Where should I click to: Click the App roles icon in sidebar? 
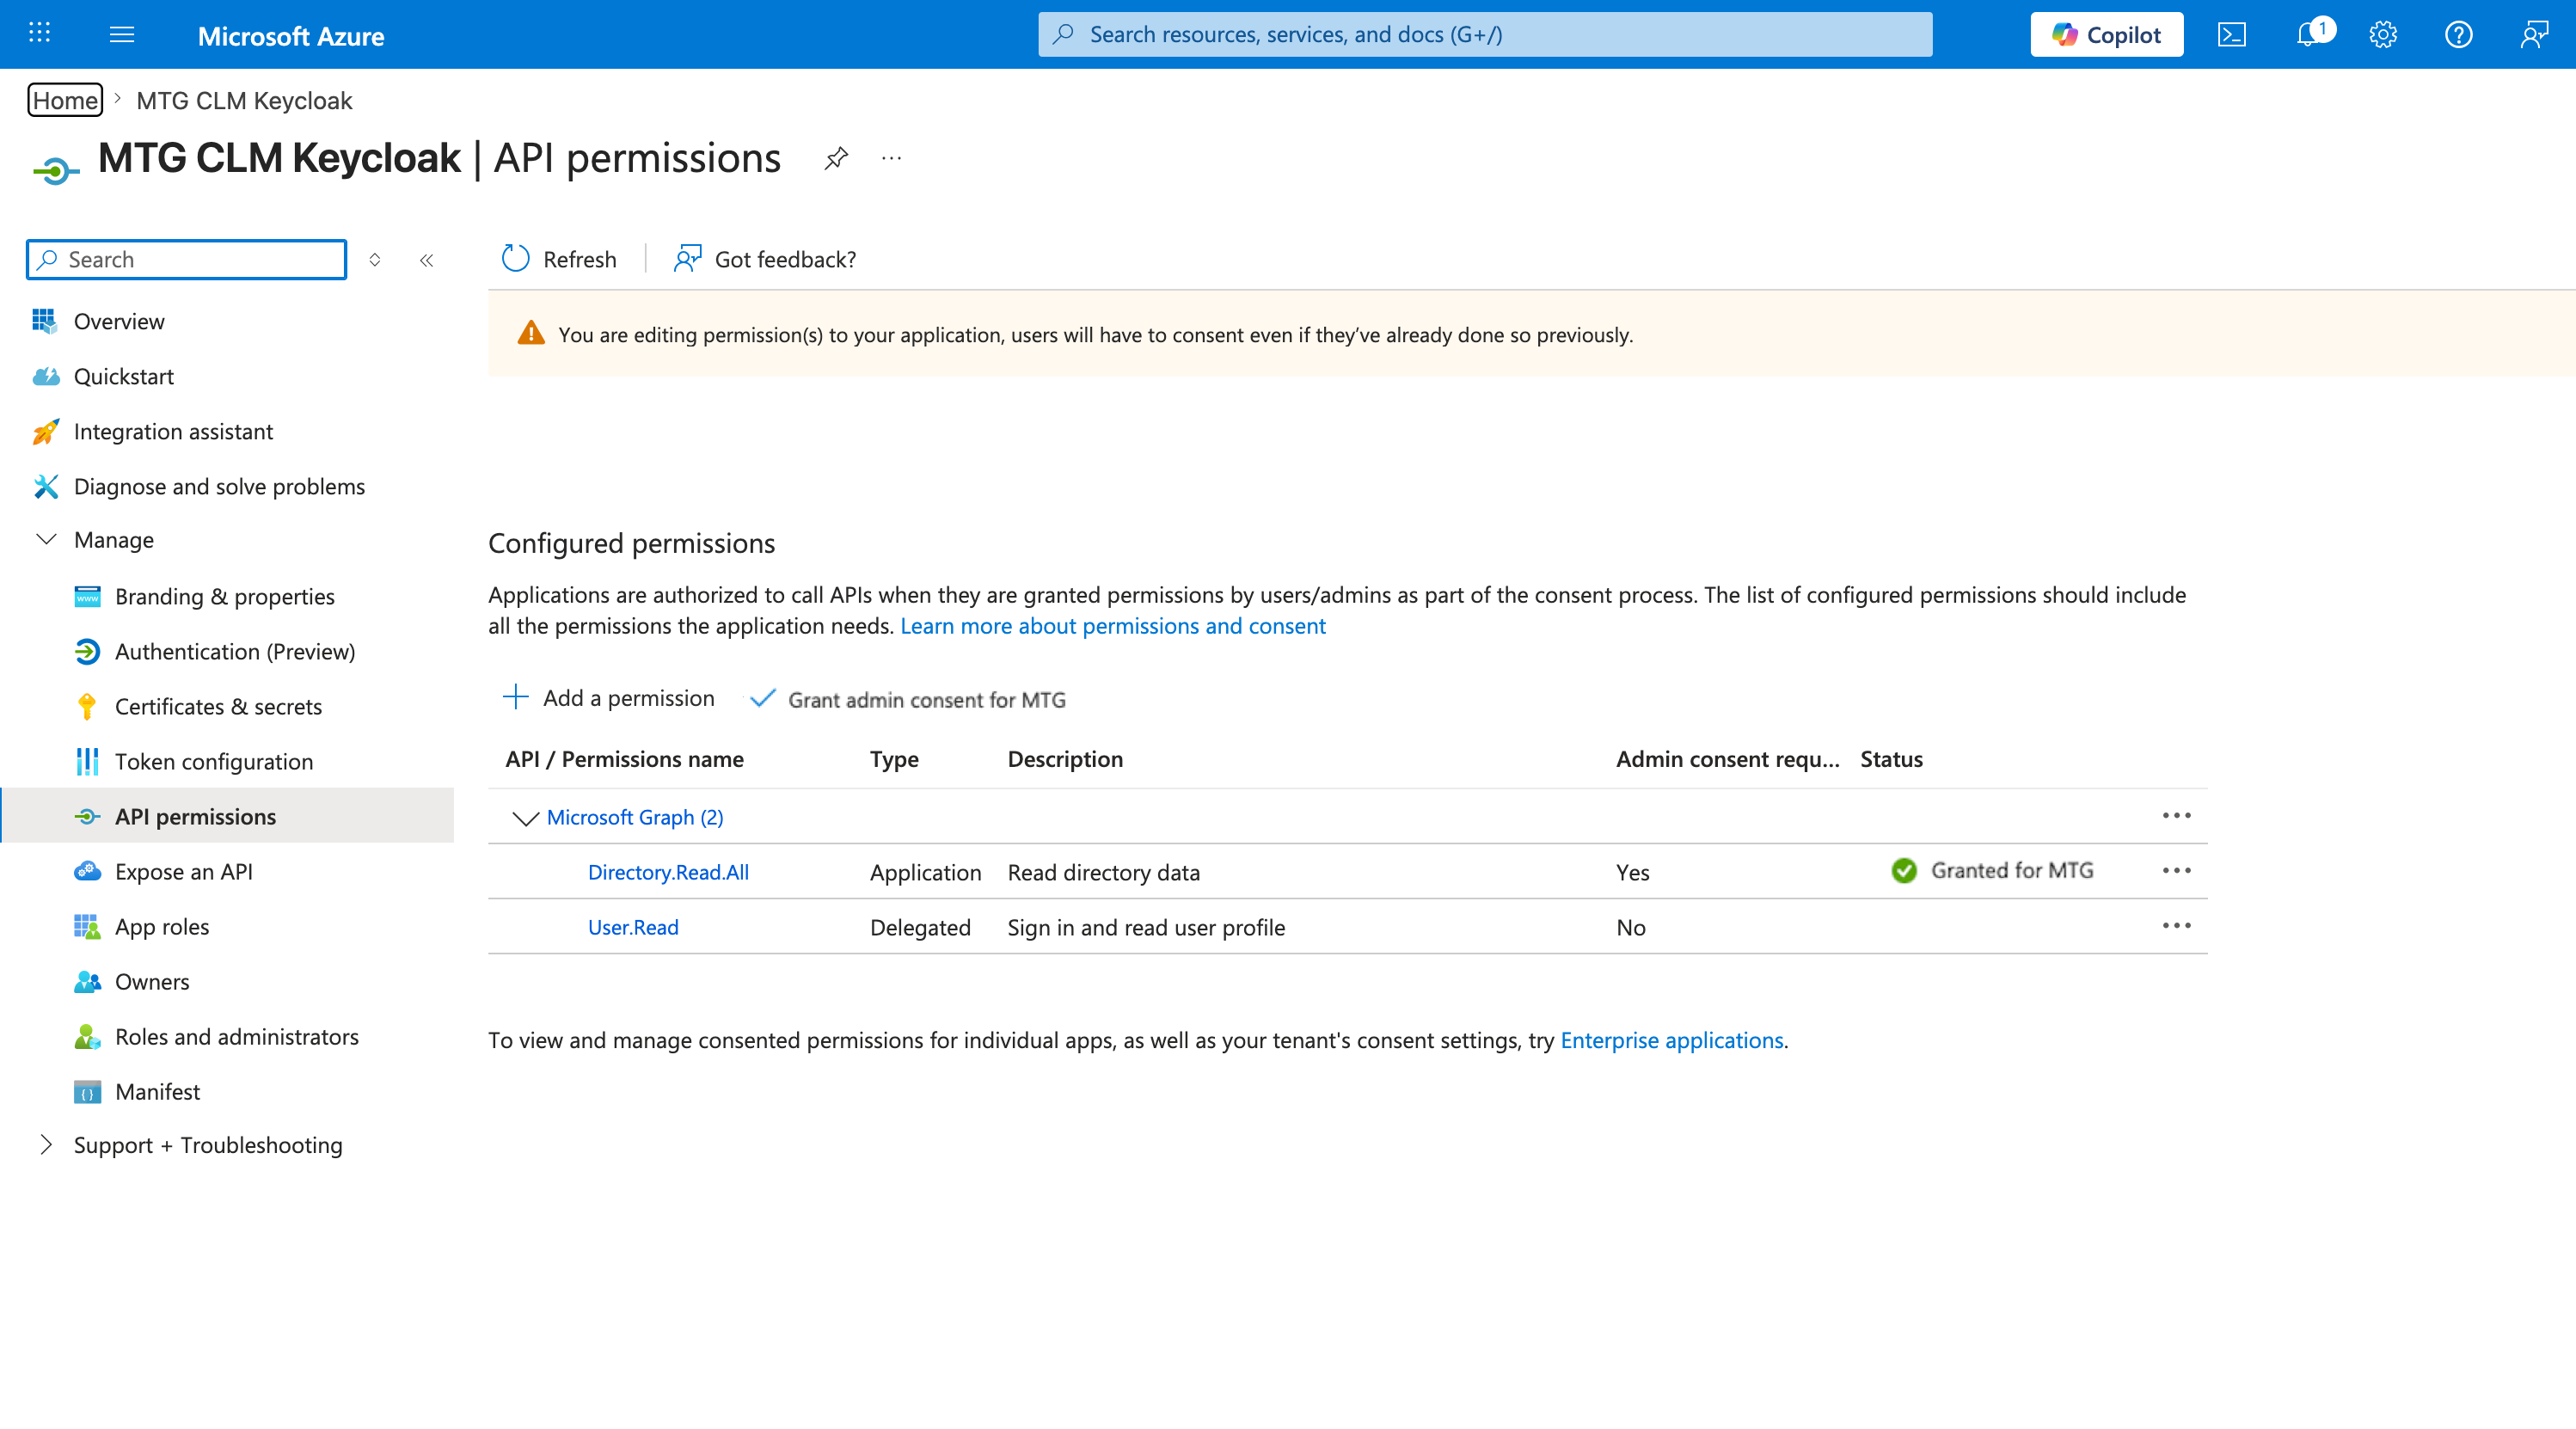[x=87, y=926]
